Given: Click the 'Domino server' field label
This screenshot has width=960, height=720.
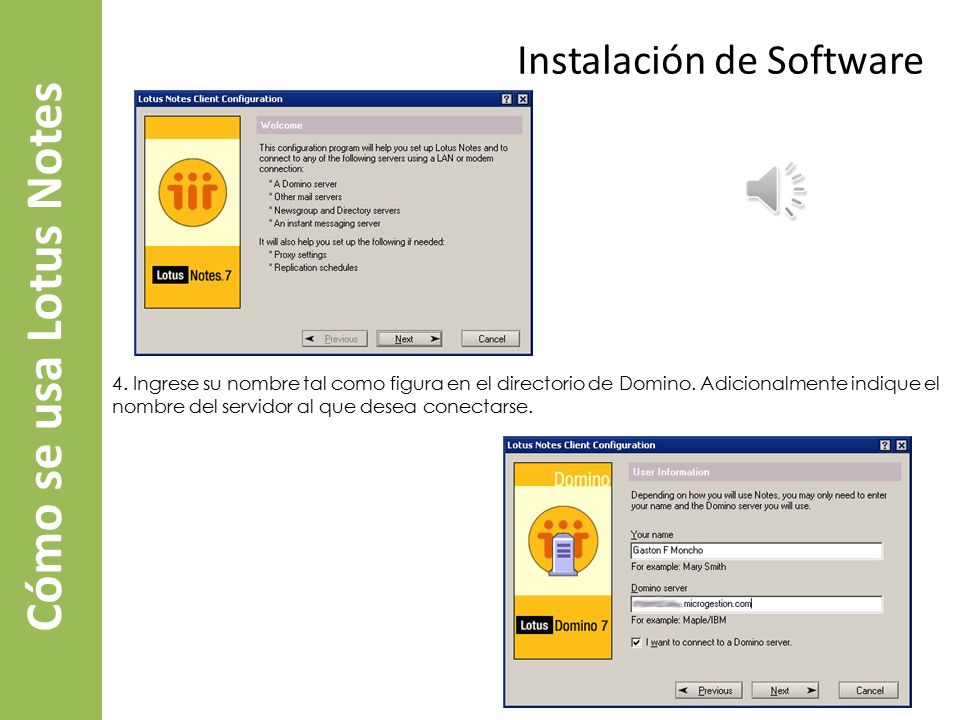Looking at the screenshot, I should [x=659, y=588].
